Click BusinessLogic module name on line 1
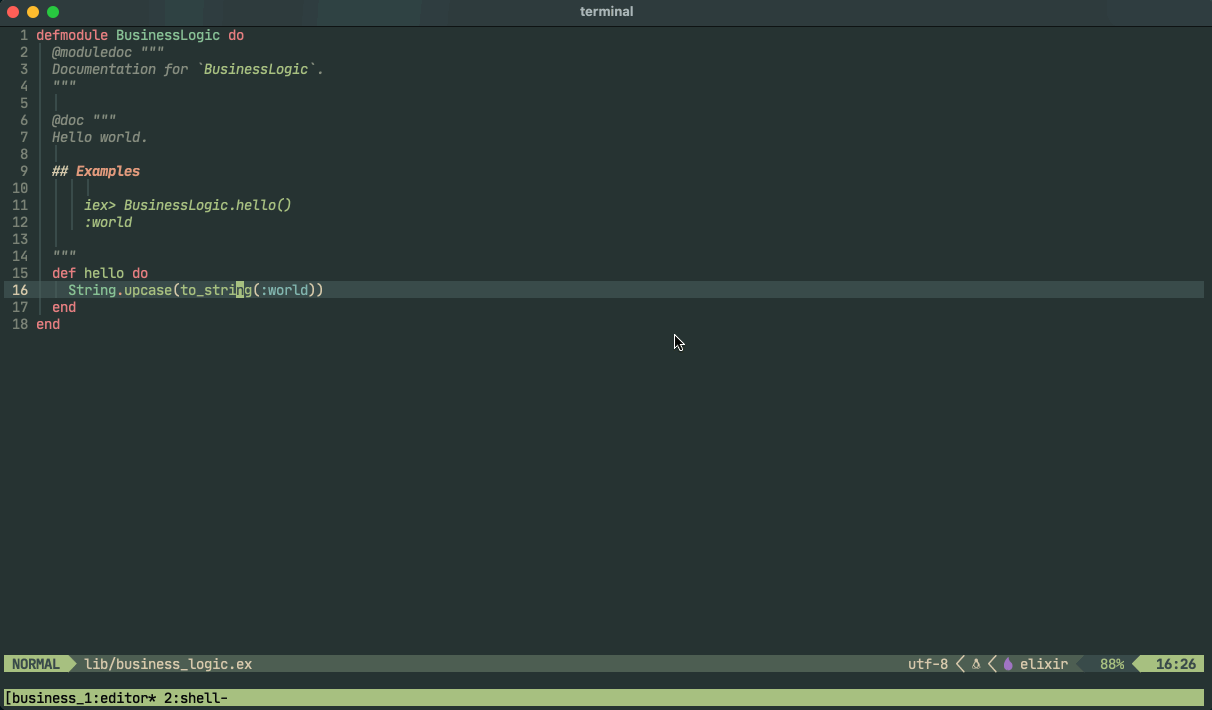 168,35
